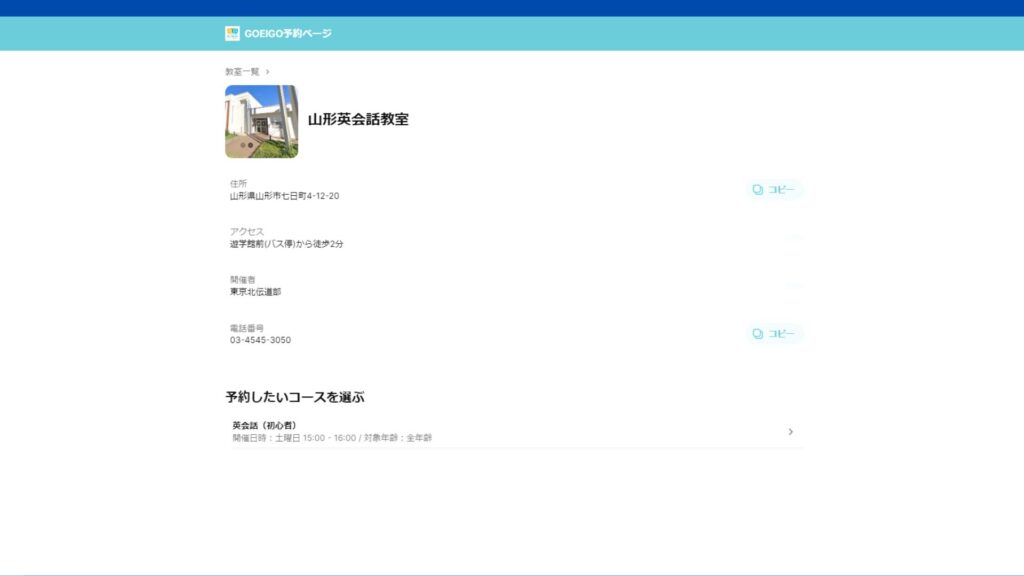Open the GOEIGO予約ページ header title
This screenshot has height=576, width=1024.
[288, 33]
